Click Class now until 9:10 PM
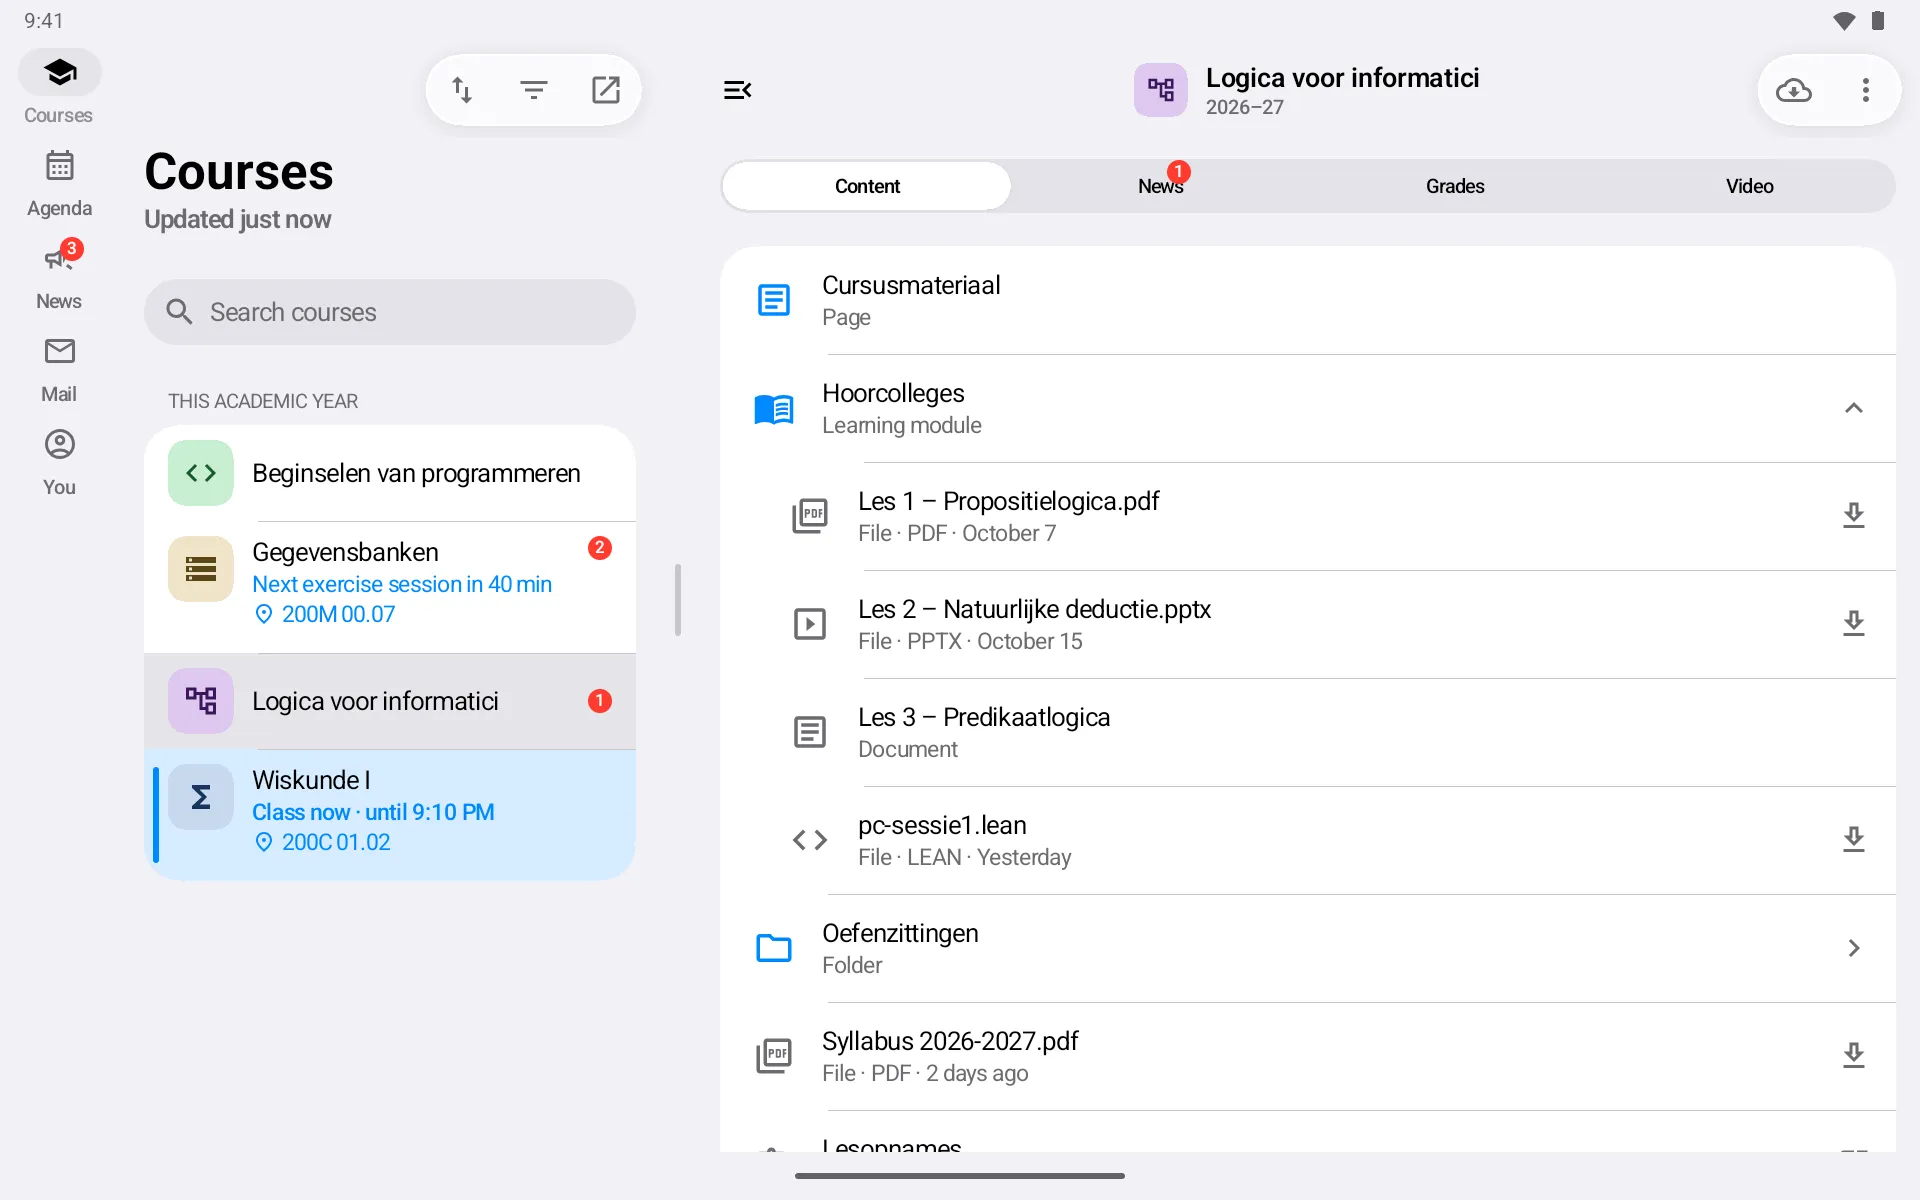This screenshot has width=1920, height=1200. point(373,812)
